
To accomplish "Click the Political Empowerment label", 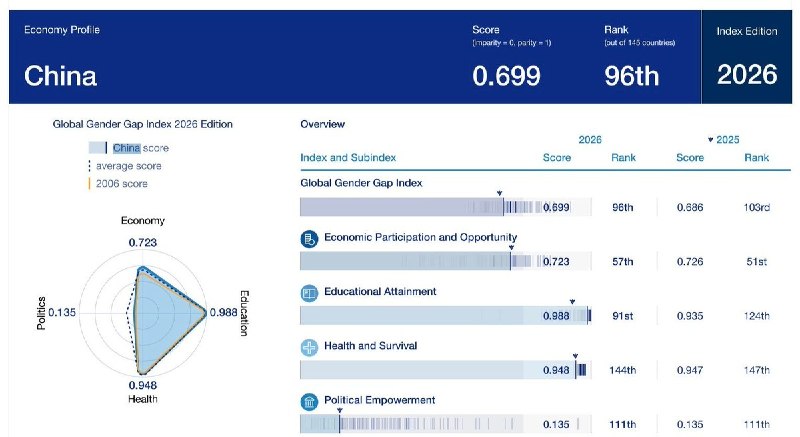I will coord(380,400).
